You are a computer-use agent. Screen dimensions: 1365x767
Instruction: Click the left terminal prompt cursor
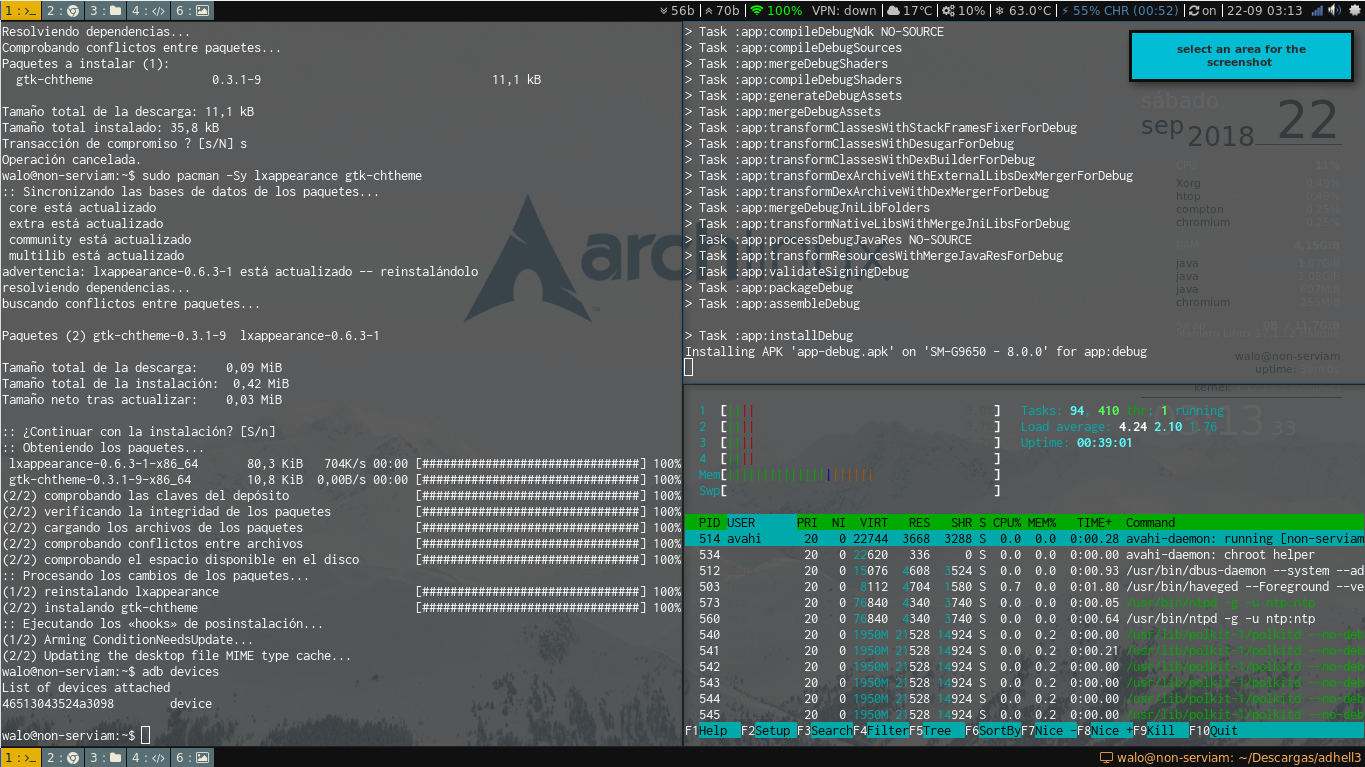(146, 735)
